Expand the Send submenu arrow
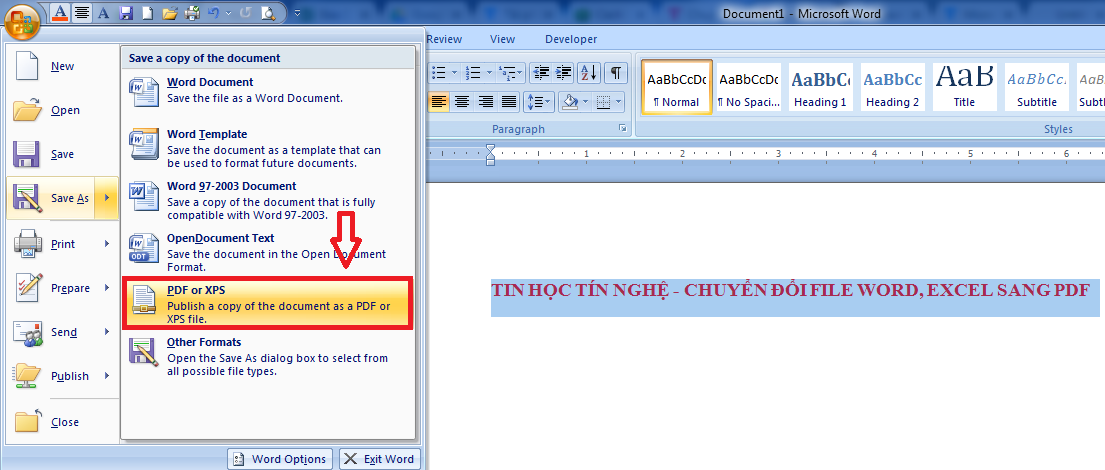This screenshot has width=1105, height=470. click(x=107, y=332)
